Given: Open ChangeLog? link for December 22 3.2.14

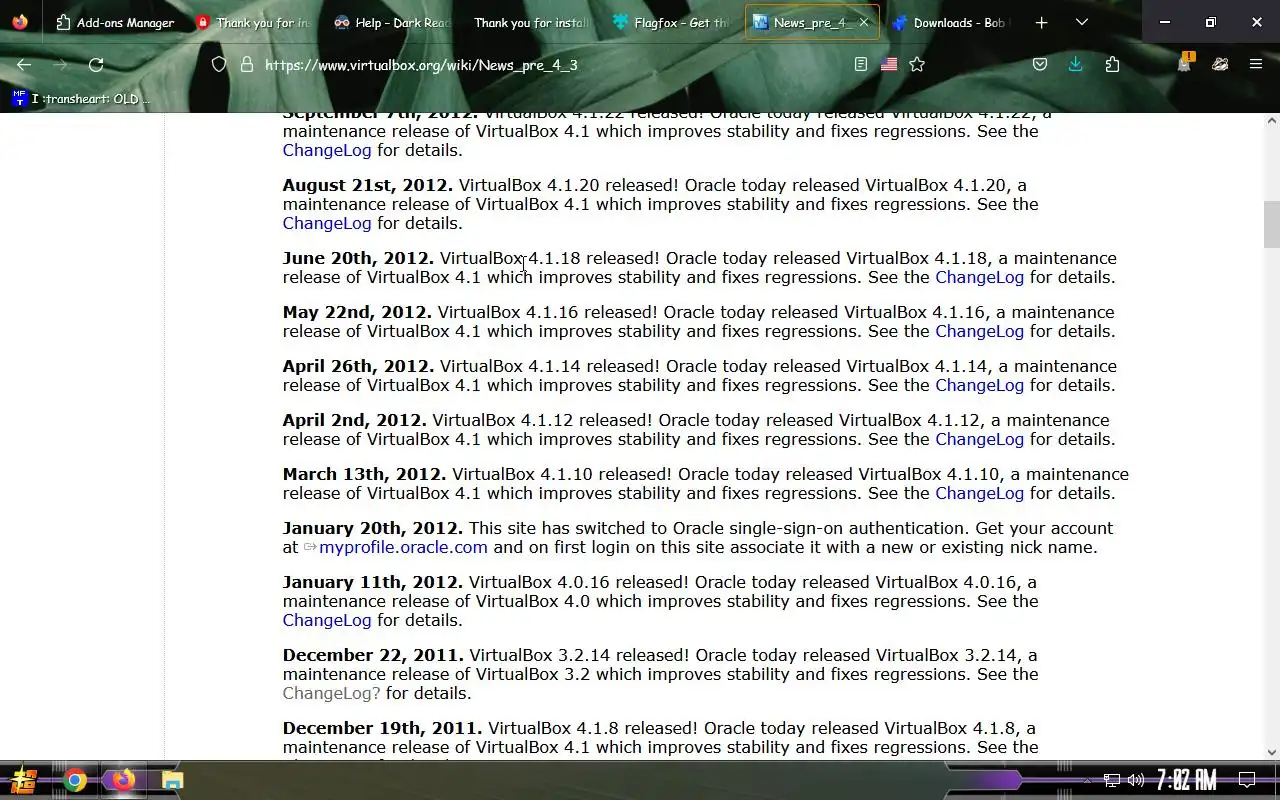Looking at the screenshot, I should tap(332, 693).
